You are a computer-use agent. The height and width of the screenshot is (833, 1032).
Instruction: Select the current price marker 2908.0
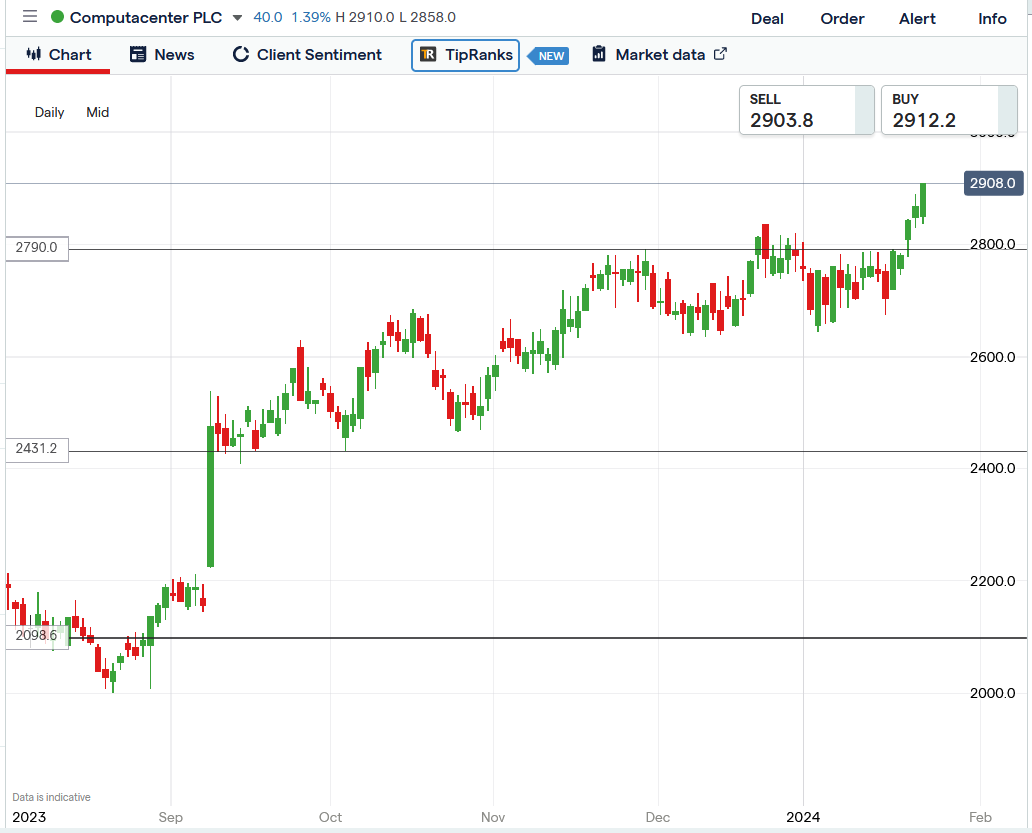[x=993, y=184]
